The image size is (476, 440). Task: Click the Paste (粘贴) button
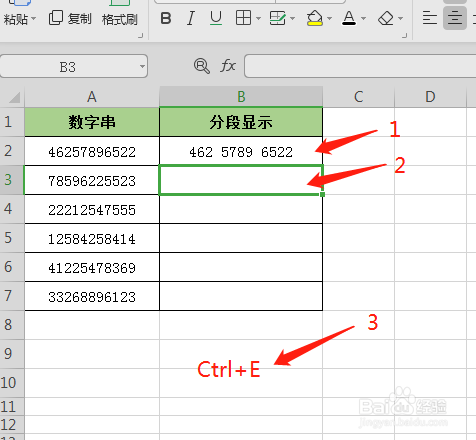[16, 19]
